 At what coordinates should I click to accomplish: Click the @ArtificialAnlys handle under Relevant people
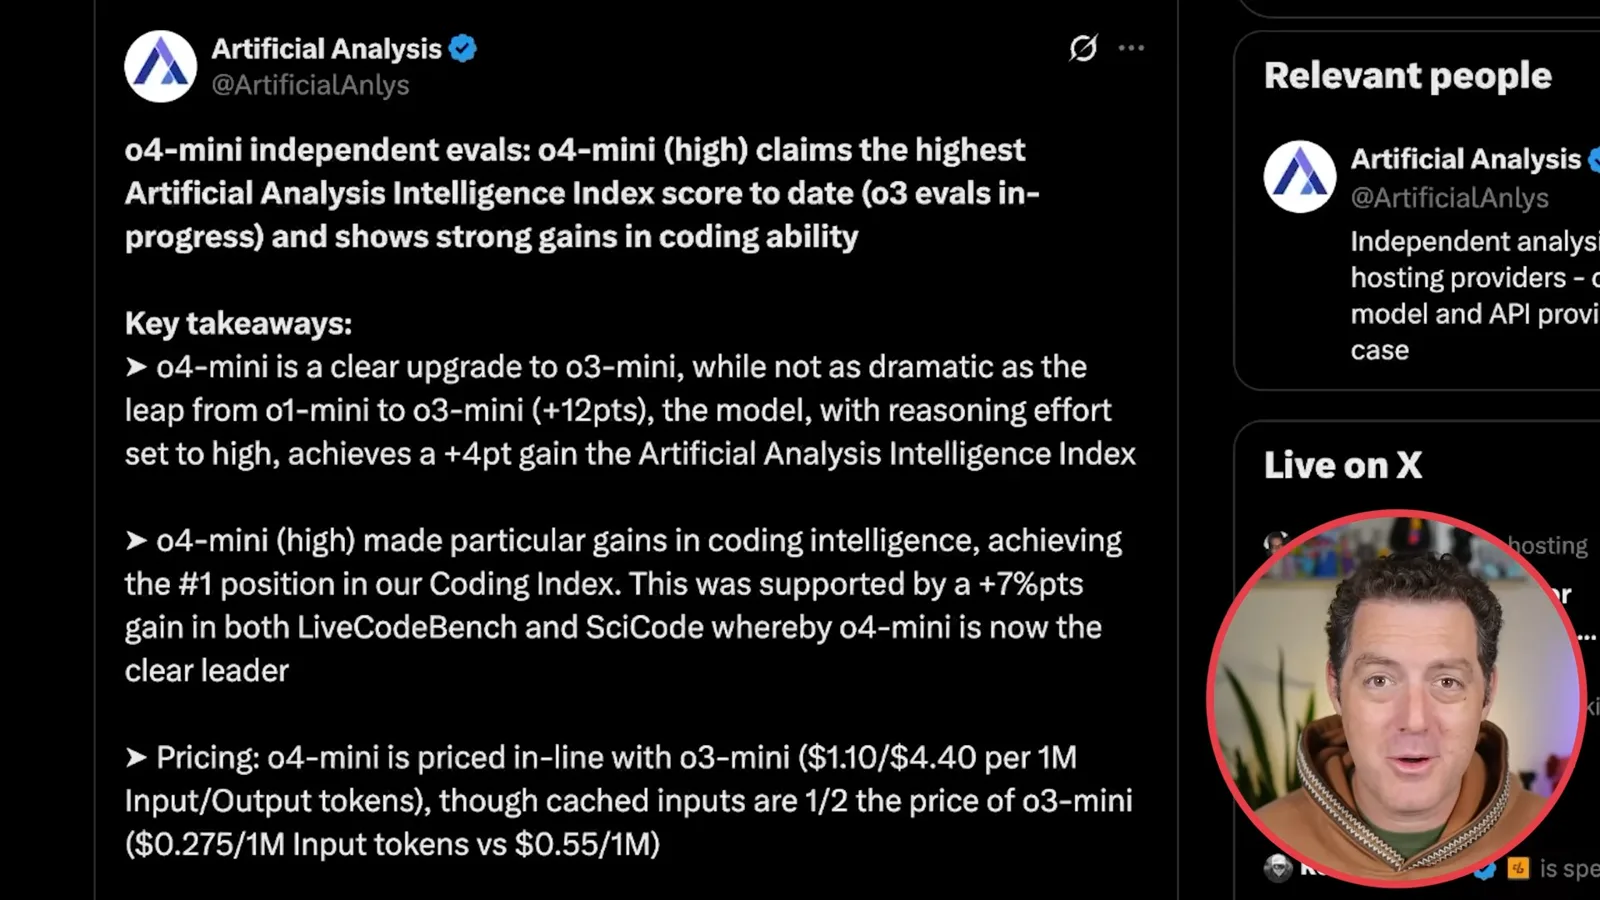click(1449, 198)
